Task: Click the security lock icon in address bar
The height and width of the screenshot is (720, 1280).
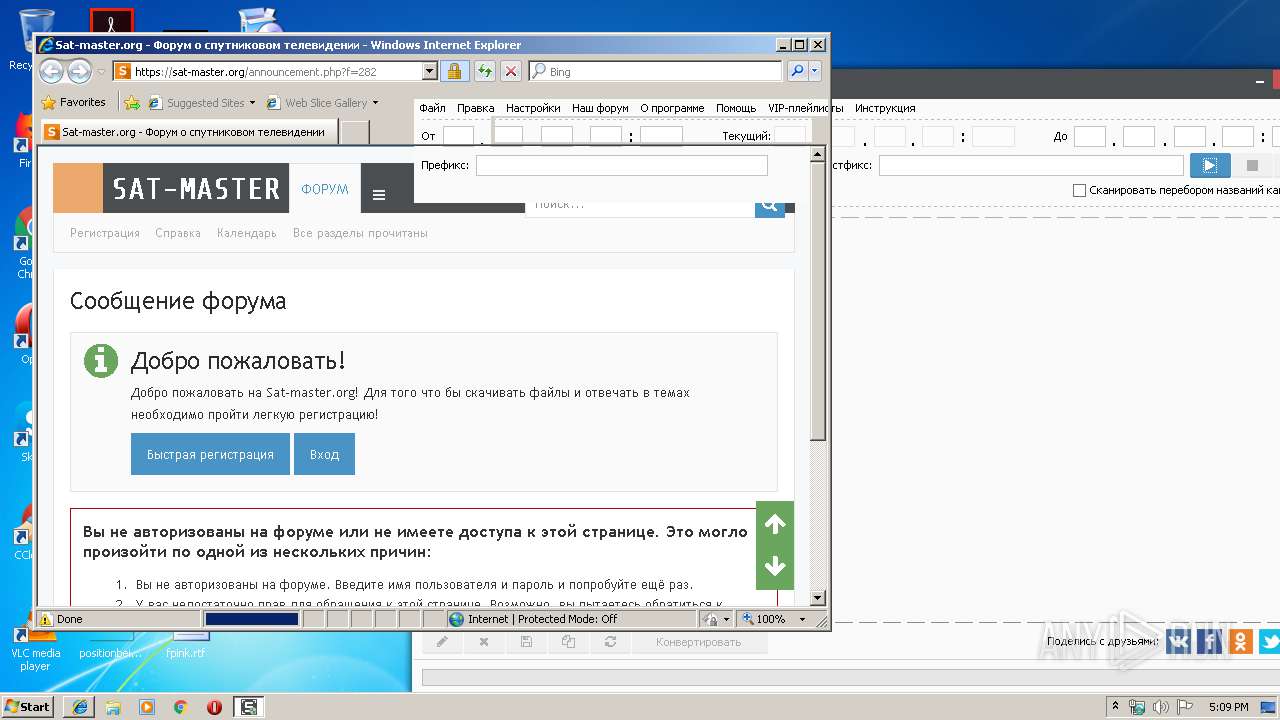Action: 455,71
